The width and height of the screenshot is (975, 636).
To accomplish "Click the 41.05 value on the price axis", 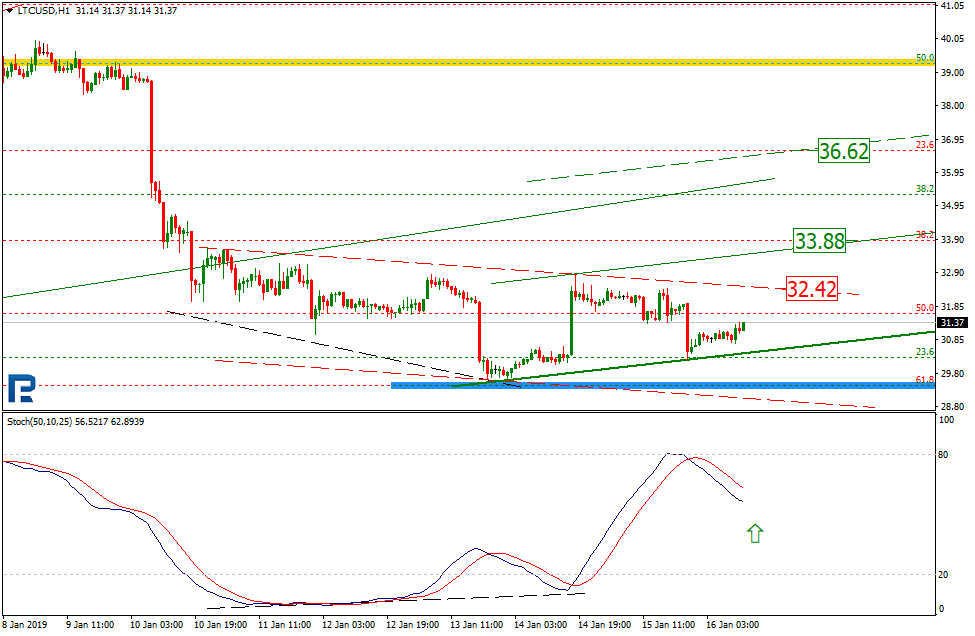I will (953, 6).
